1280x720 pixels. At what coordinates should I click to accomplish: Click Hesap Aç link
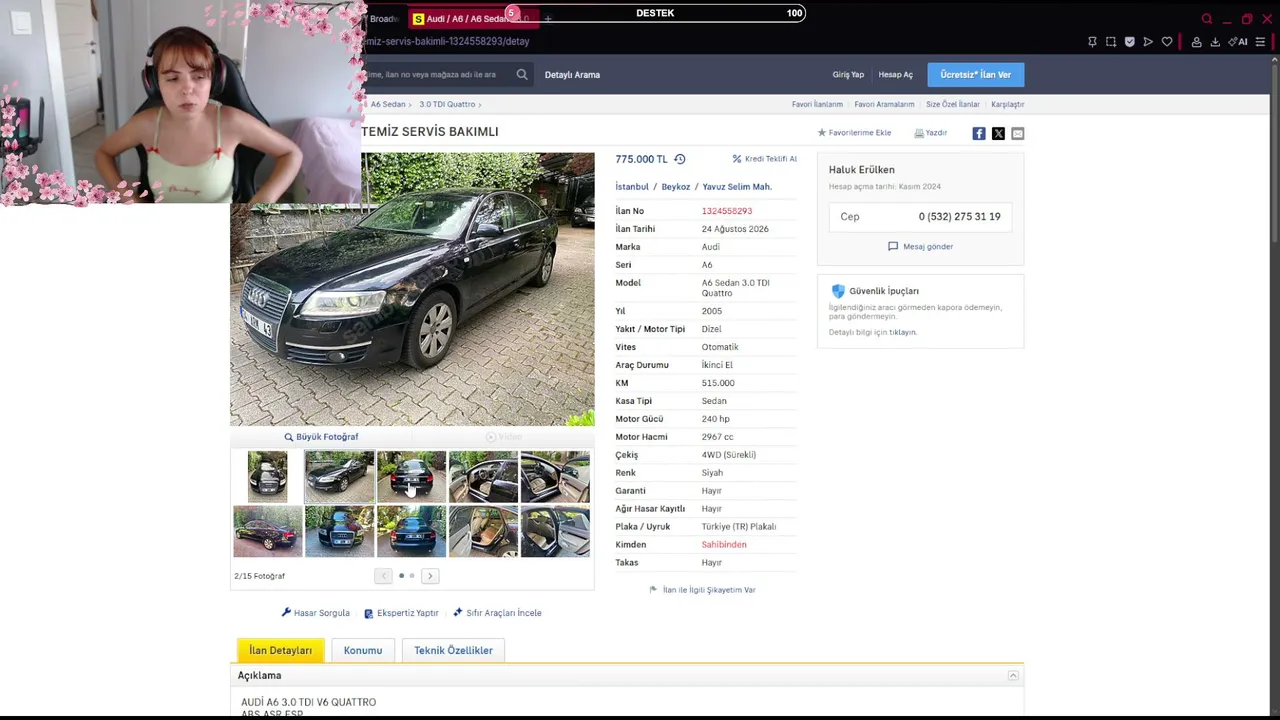(895, 74)
